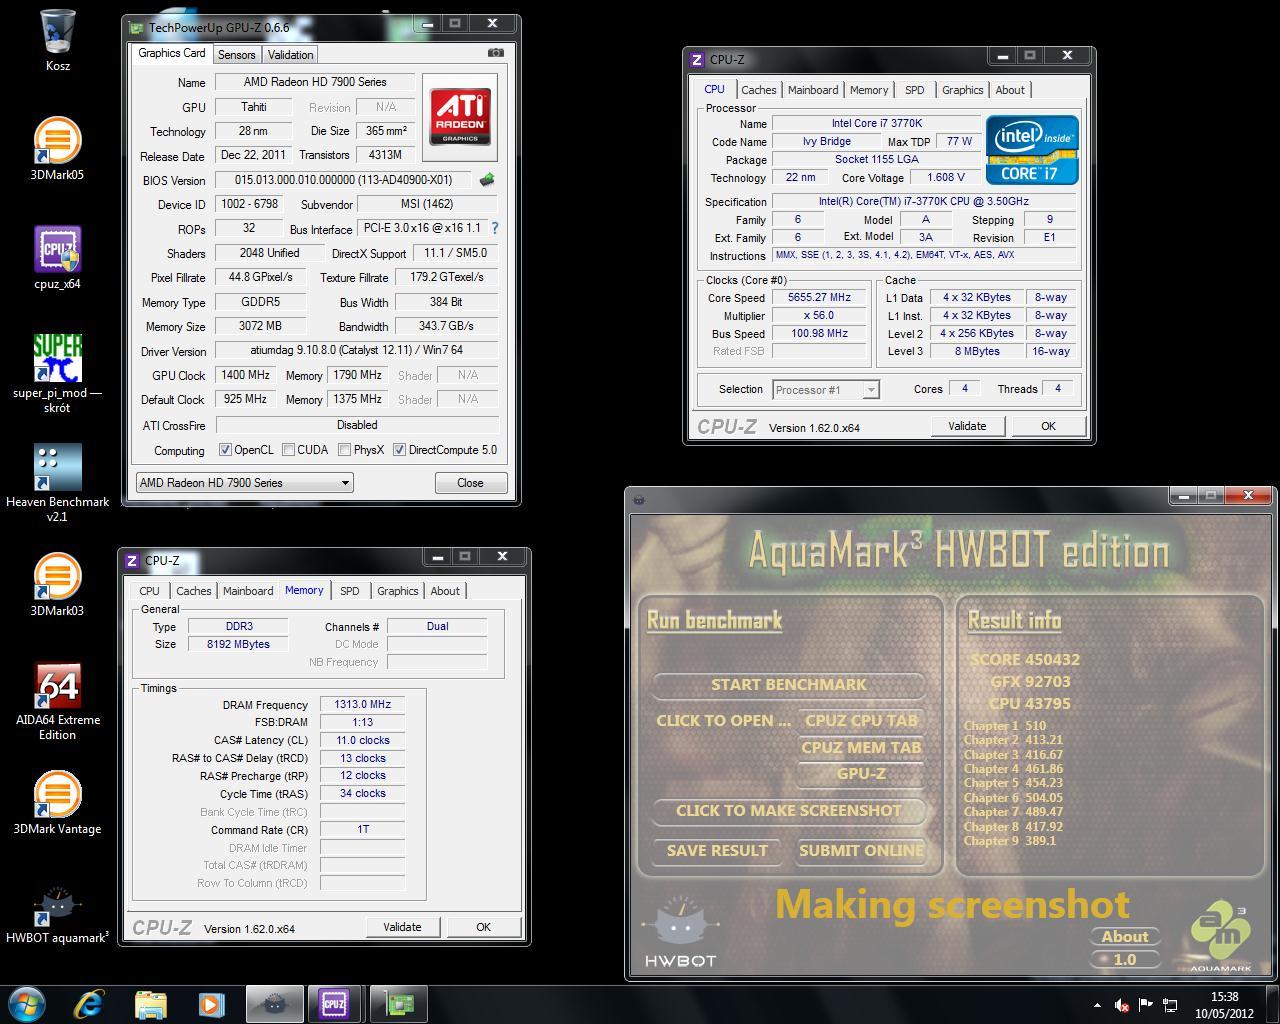
Task: Open Caches tab in top CPU-Z window
Action: click(758, 90)
